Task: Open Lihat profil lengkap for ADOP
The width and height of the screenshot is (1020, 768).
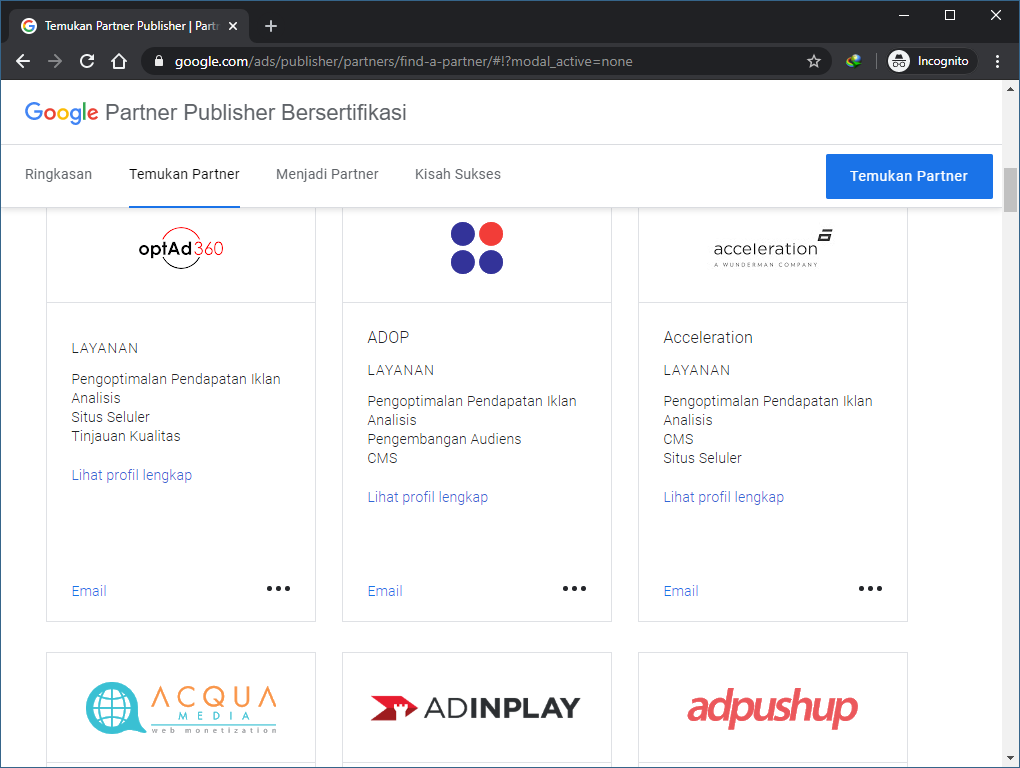Action: pyautogui.click(x=427, y=497)
